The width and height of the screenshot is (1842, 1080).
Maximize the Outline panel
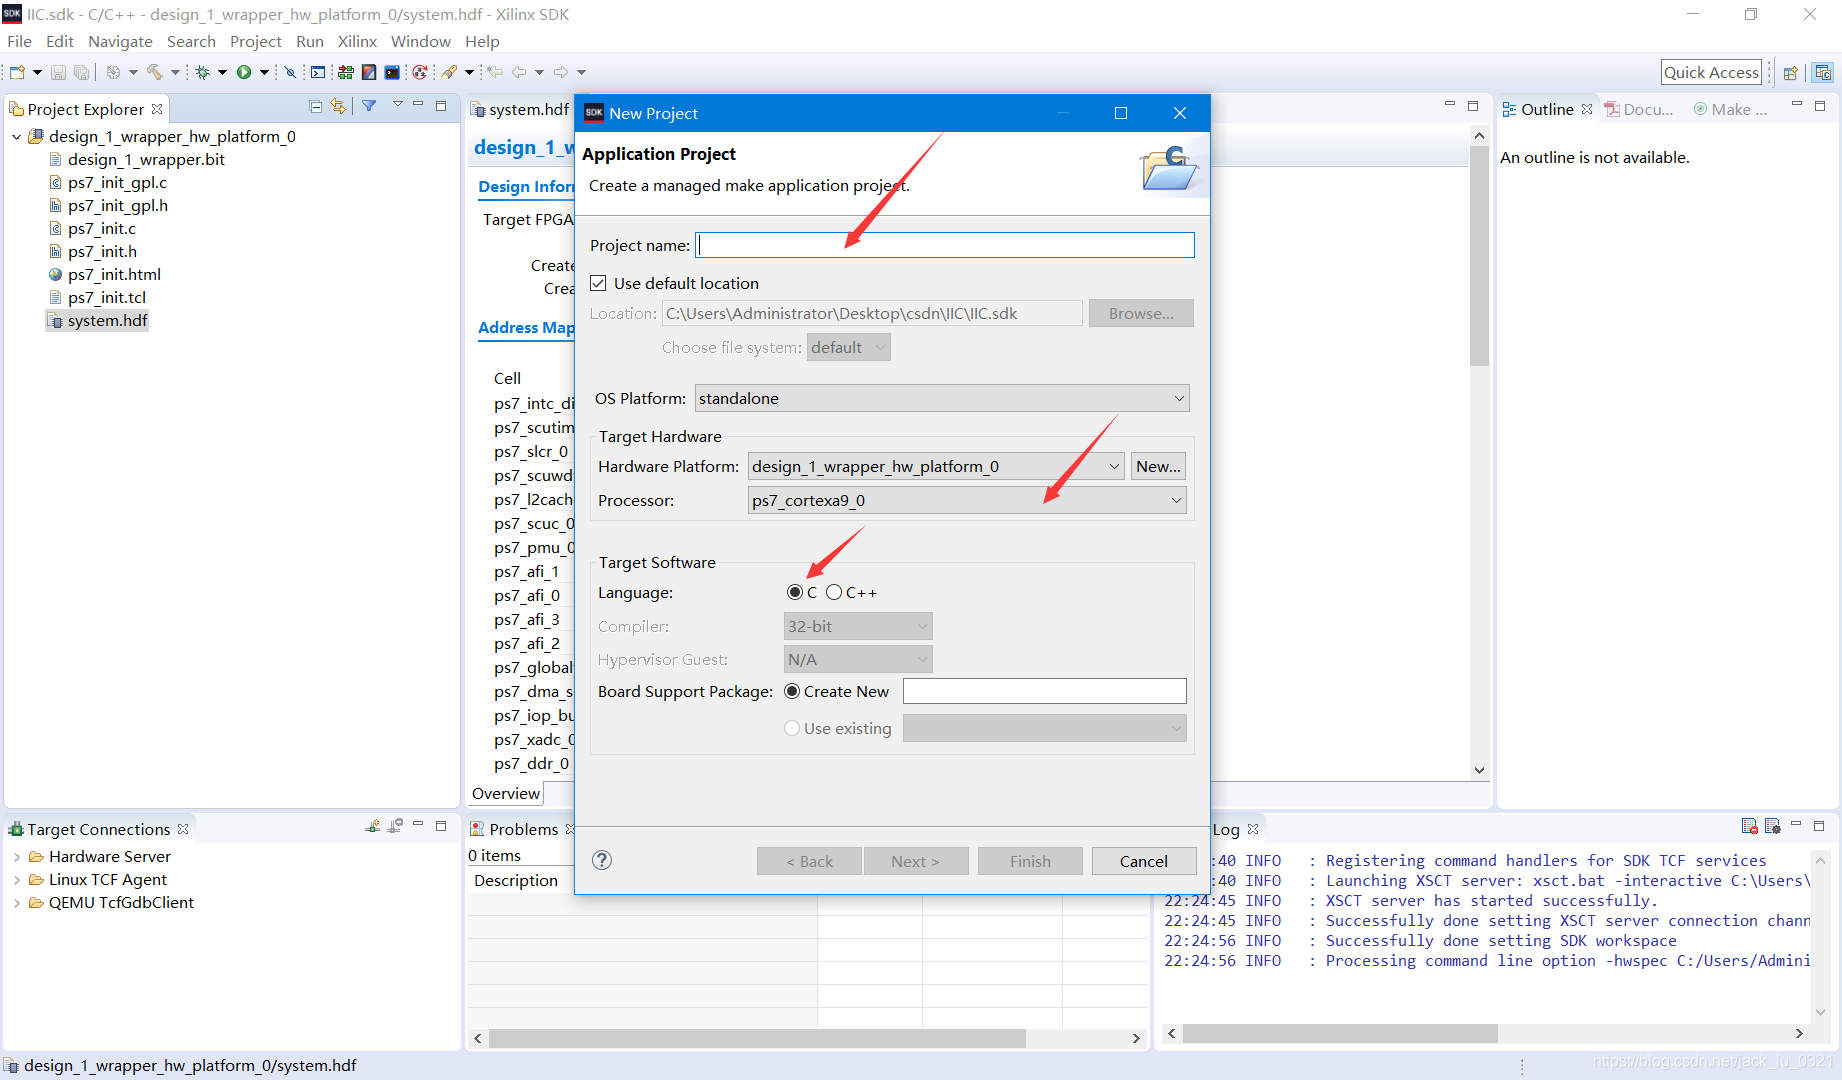coord(1820,105)
